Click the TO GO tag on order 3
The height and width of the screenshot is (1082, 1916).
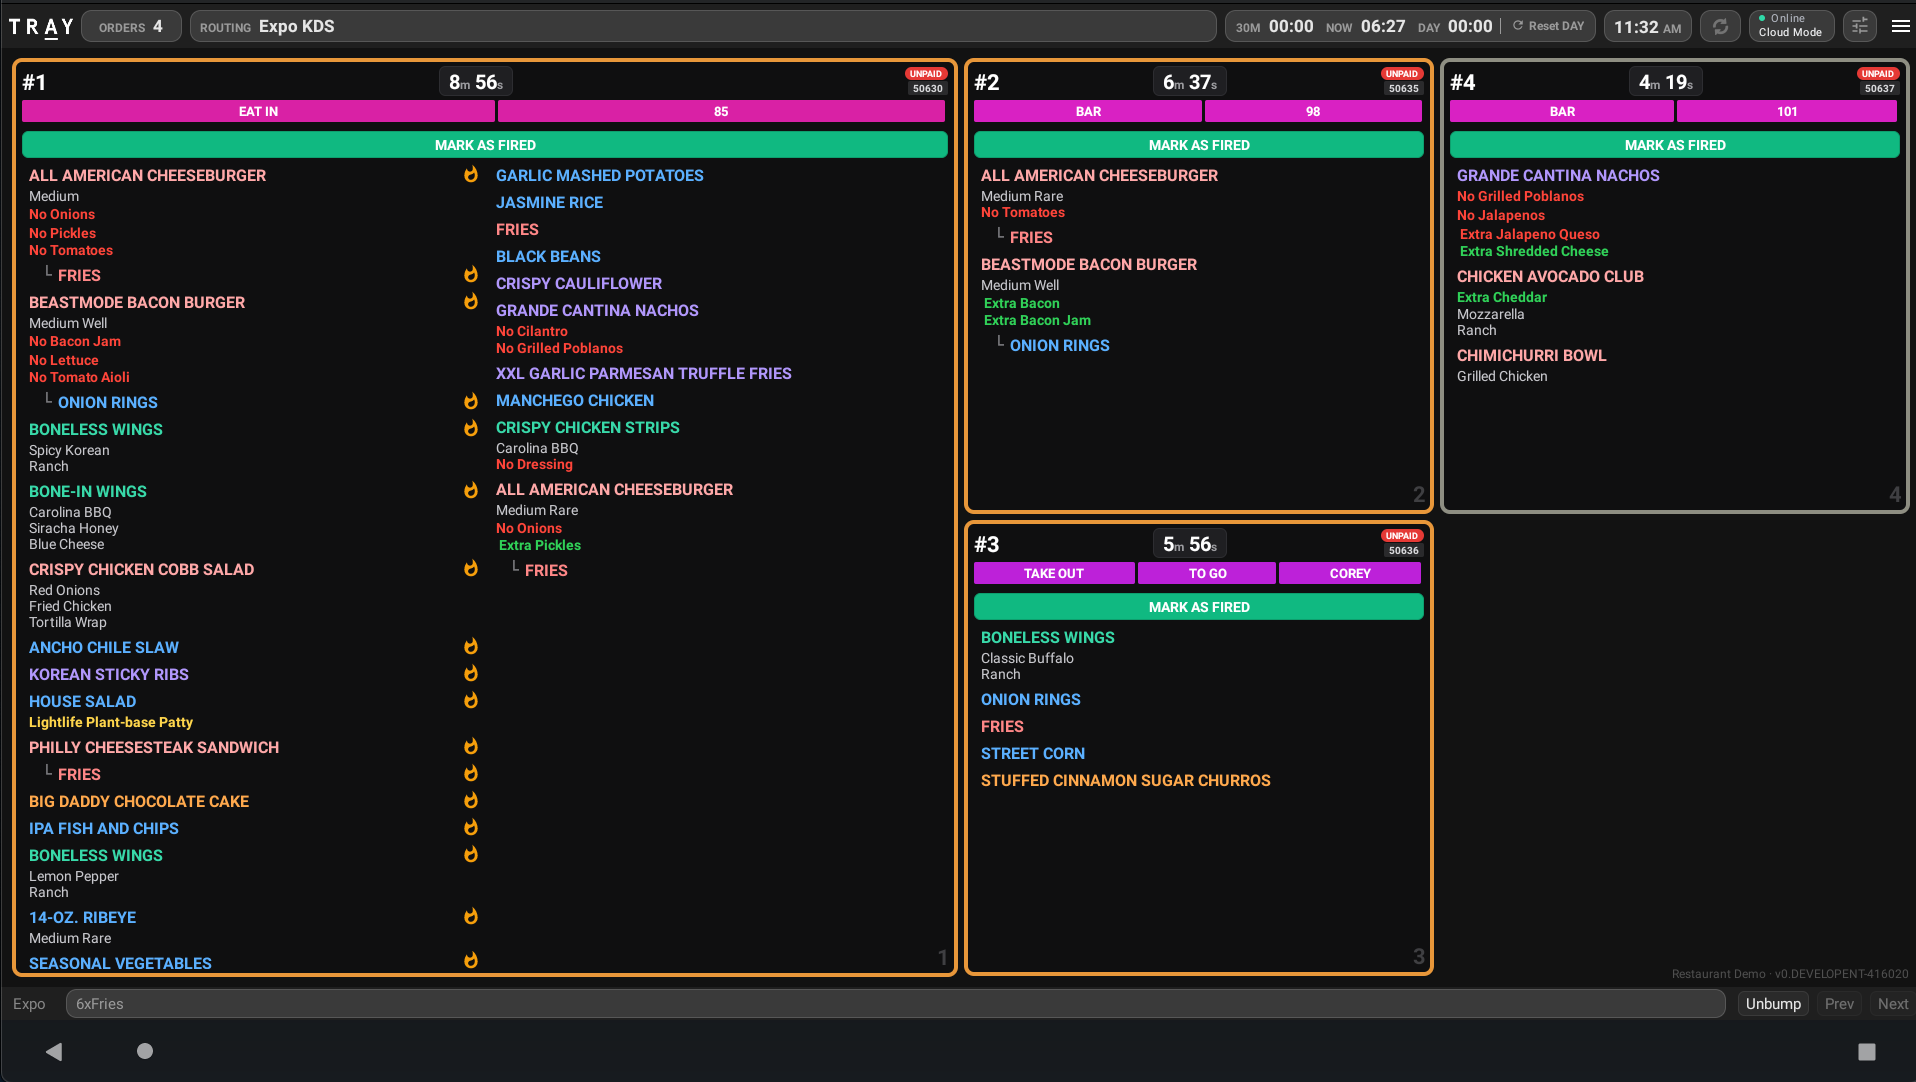tap(1207, 573)
